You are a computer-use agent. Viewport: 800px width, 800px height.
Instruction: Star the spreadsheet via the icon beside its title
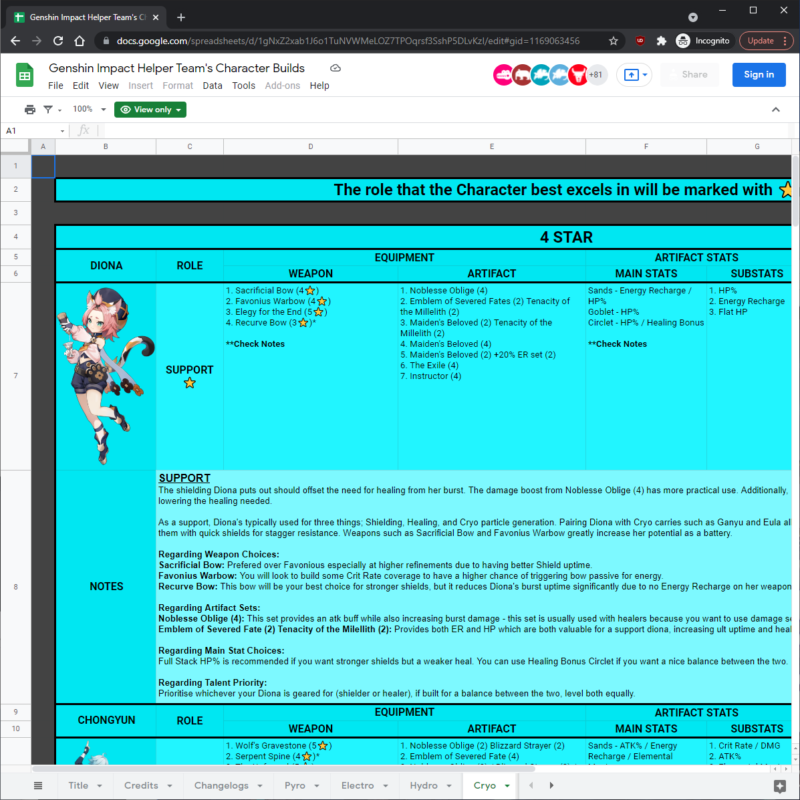click(335, 67)
